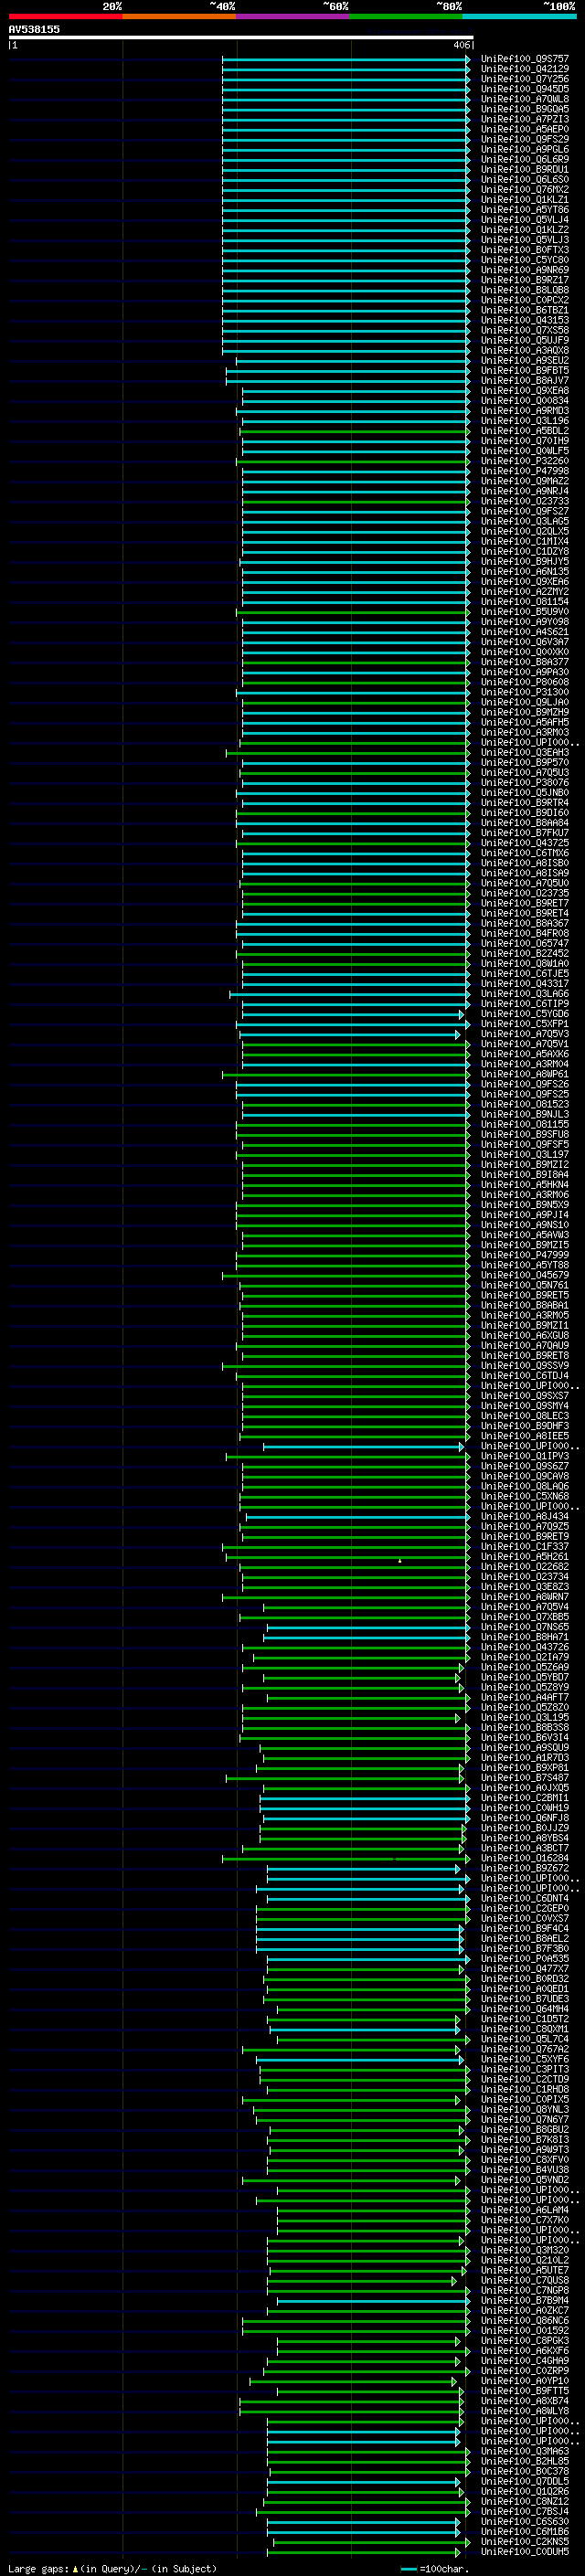Screen dimensions: 585x2576
Task: Select hit label UniRef100_Q7Y256
Action: [x=525, y=79]
